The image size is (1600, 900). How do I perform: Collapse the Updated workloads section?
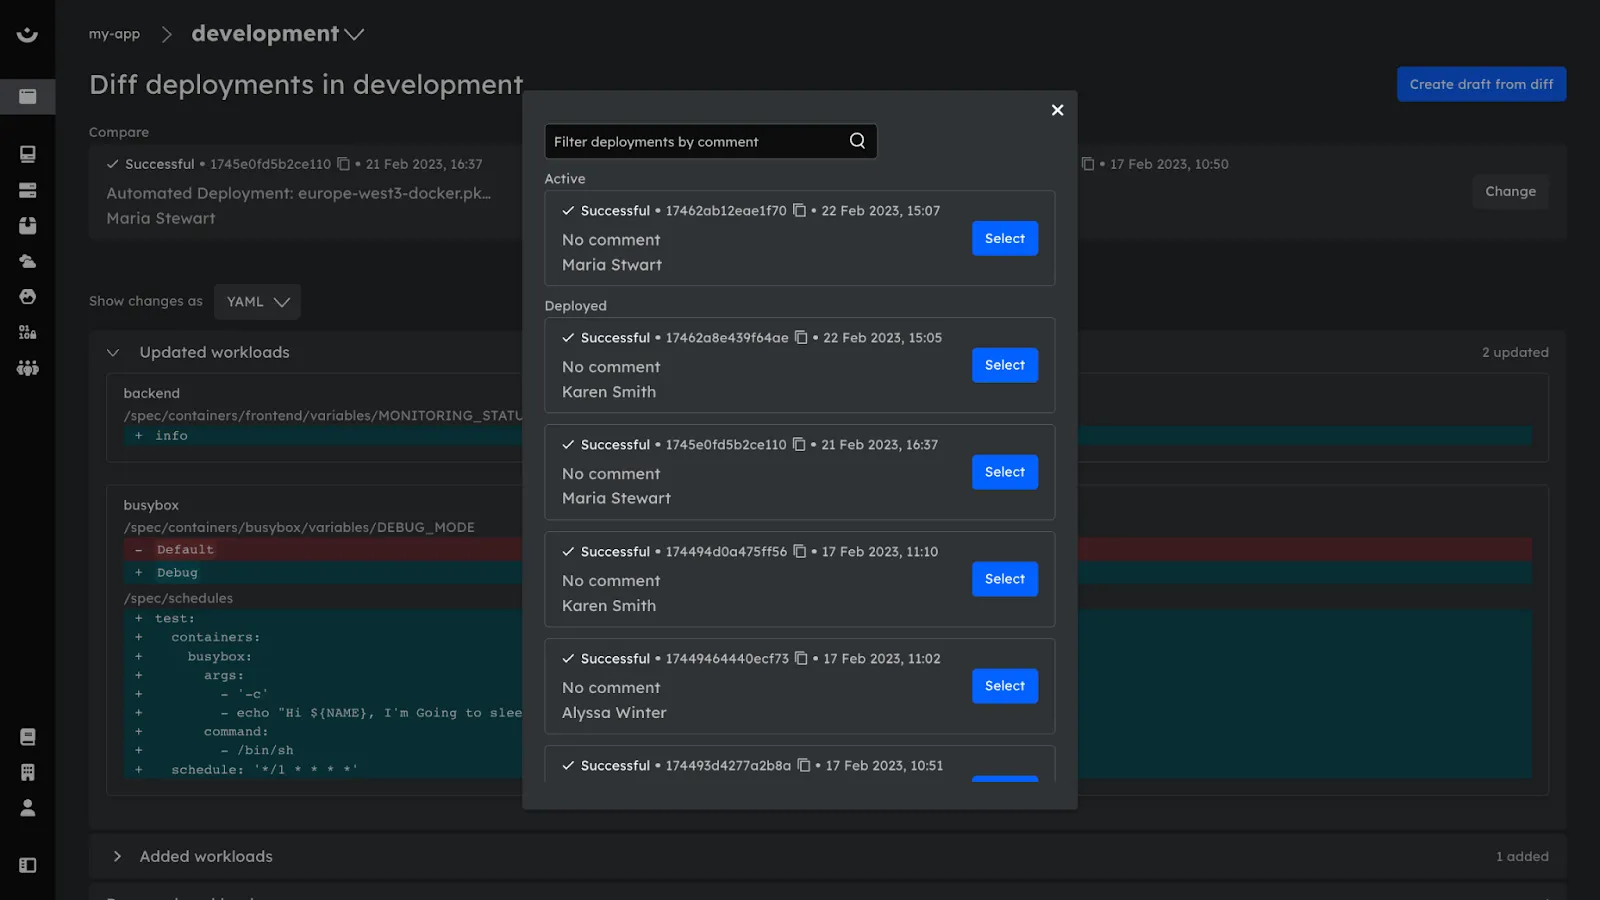pyautogui.click(x=115, y=352)
